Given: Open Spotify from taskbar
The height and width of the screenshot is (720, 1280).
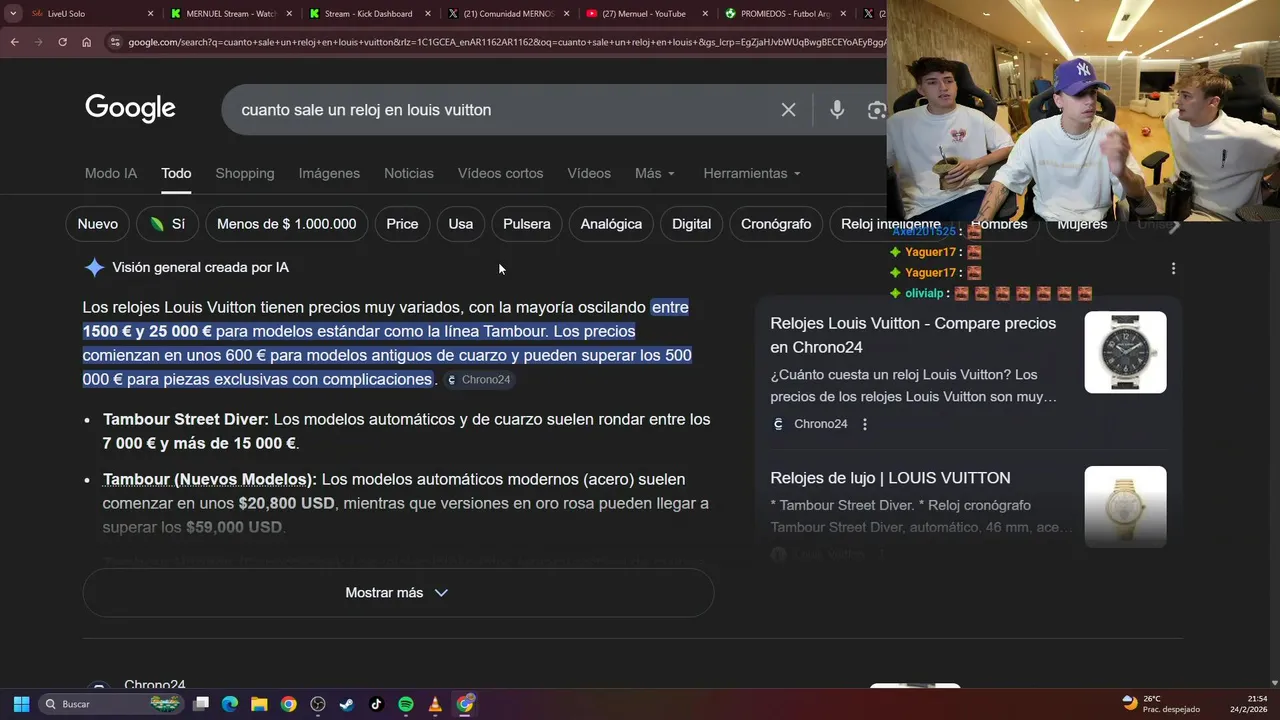Looking at the screenshot, I should 406,704.
